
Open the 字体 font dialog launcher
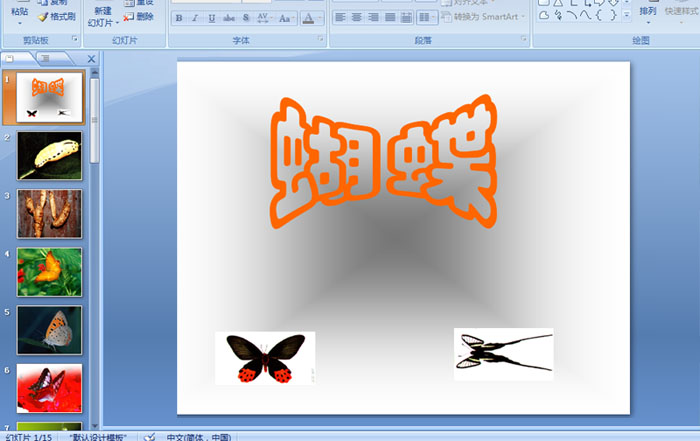click(x=320, y=39)
